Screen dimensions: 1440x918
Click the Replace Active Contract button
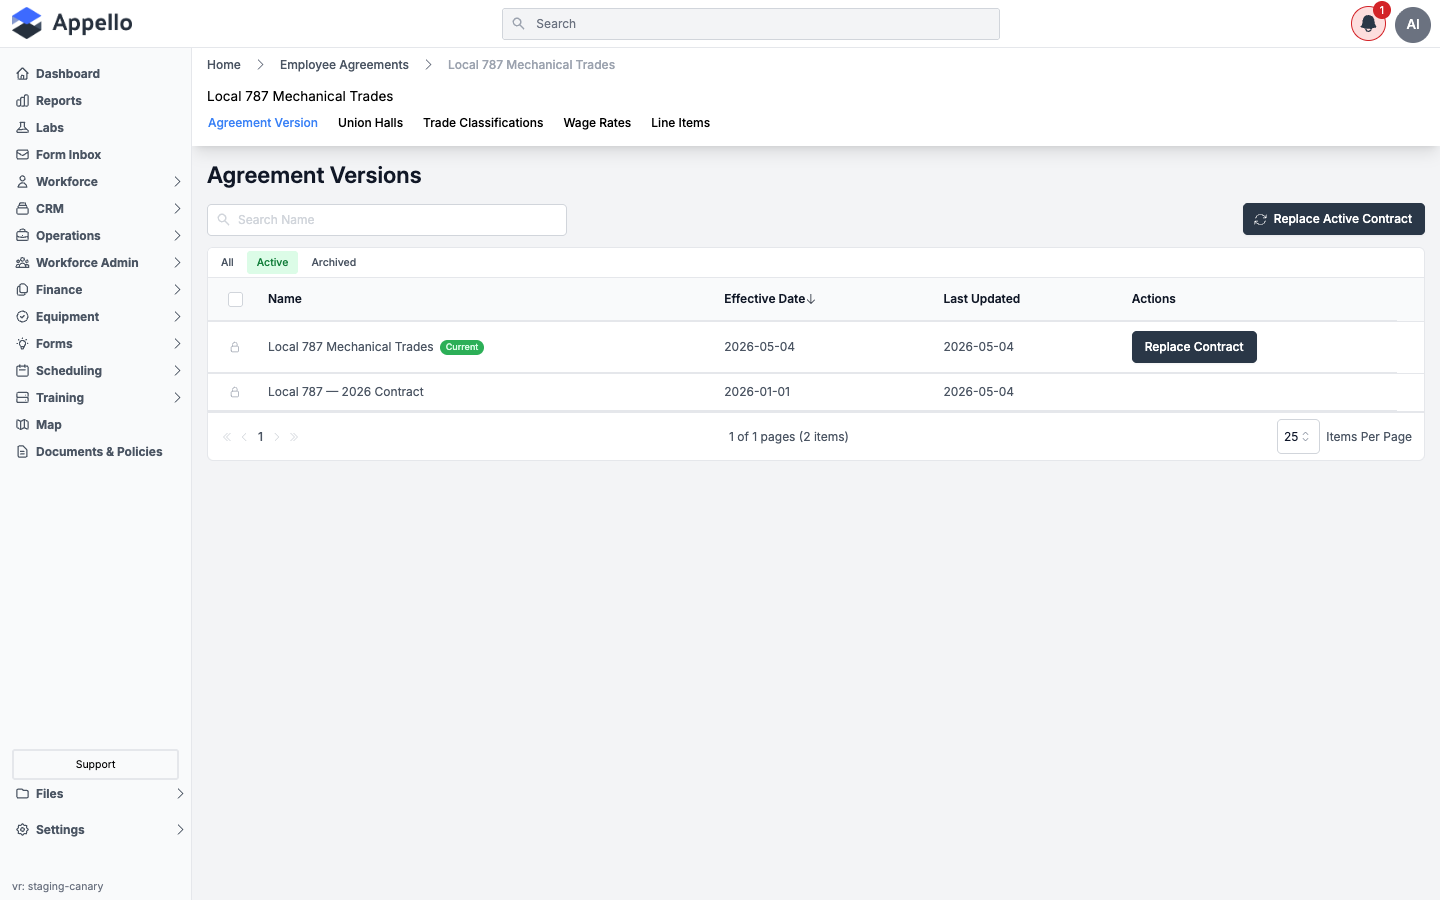pyautogui.click(x=1333, y=219)
